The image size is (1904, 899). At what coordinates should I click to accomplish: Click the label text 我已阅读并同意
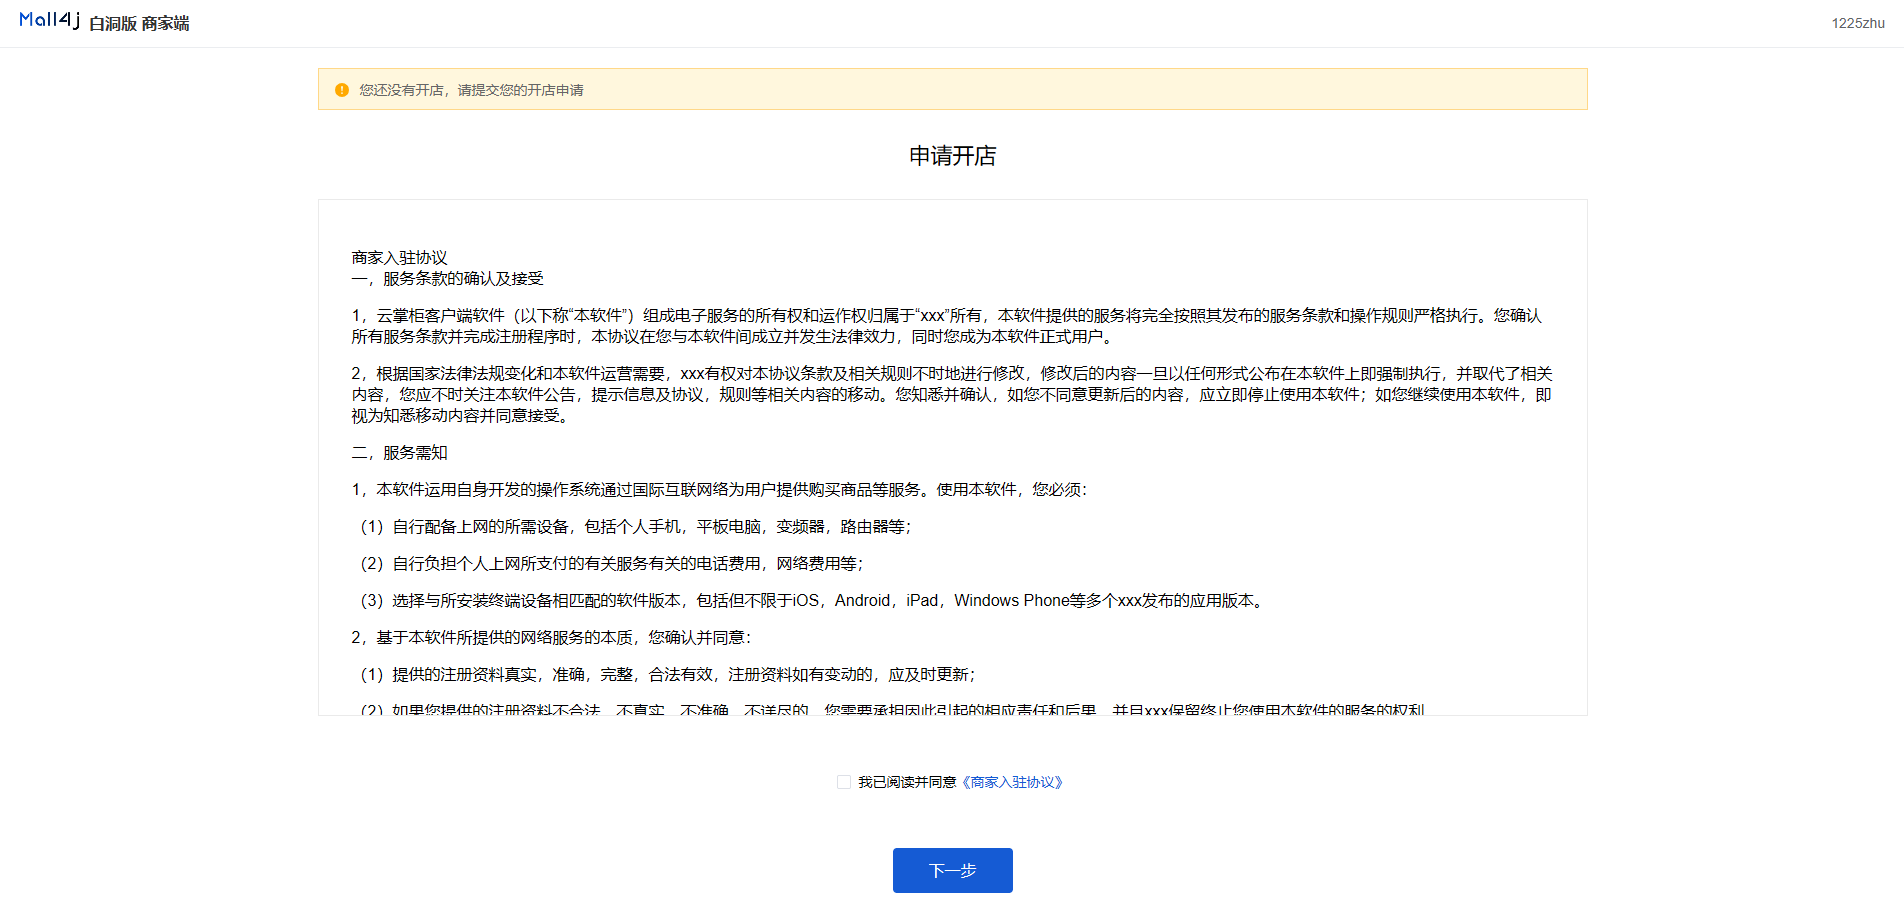coord(907,782)
